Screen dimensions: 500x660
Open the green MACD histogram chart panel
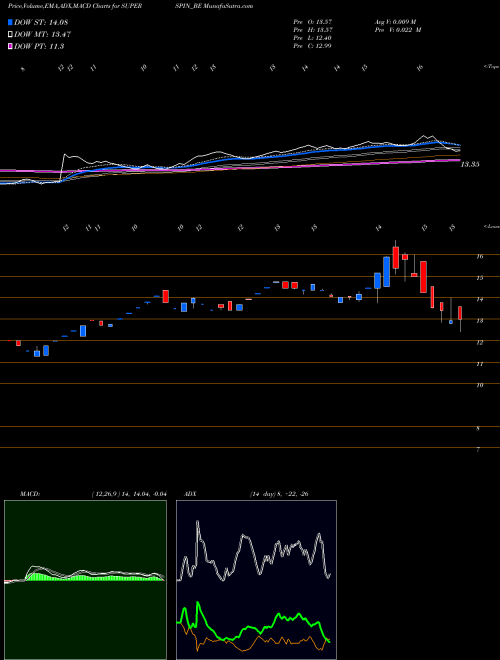[x=85, y=580]
